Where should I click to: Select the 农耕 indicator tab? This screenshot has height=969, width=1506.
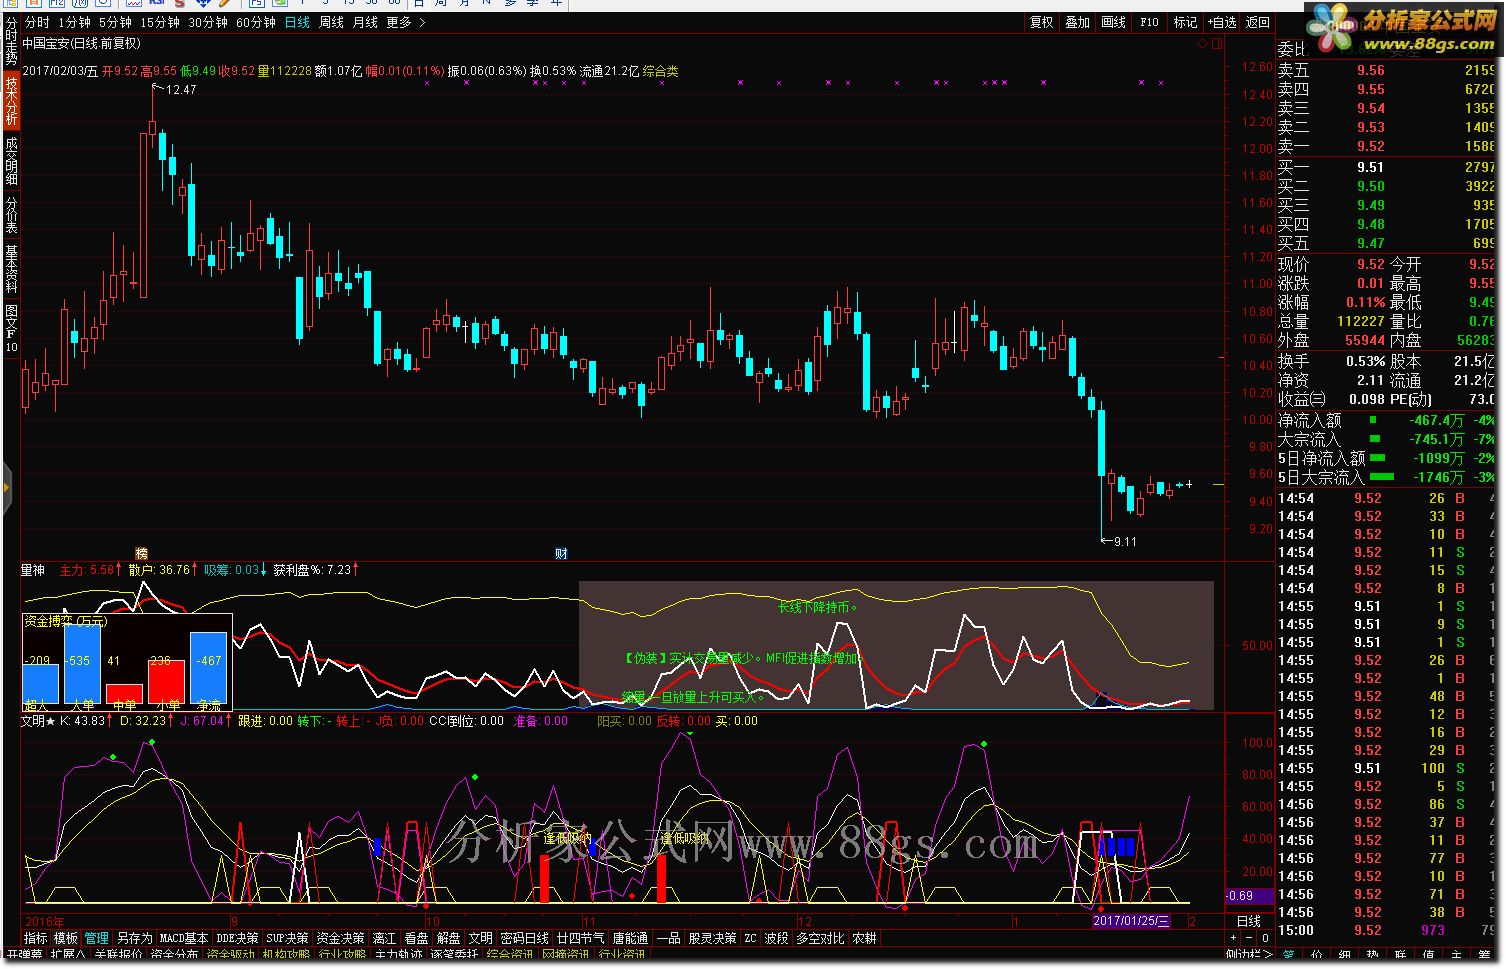click(x=864, y=938)
